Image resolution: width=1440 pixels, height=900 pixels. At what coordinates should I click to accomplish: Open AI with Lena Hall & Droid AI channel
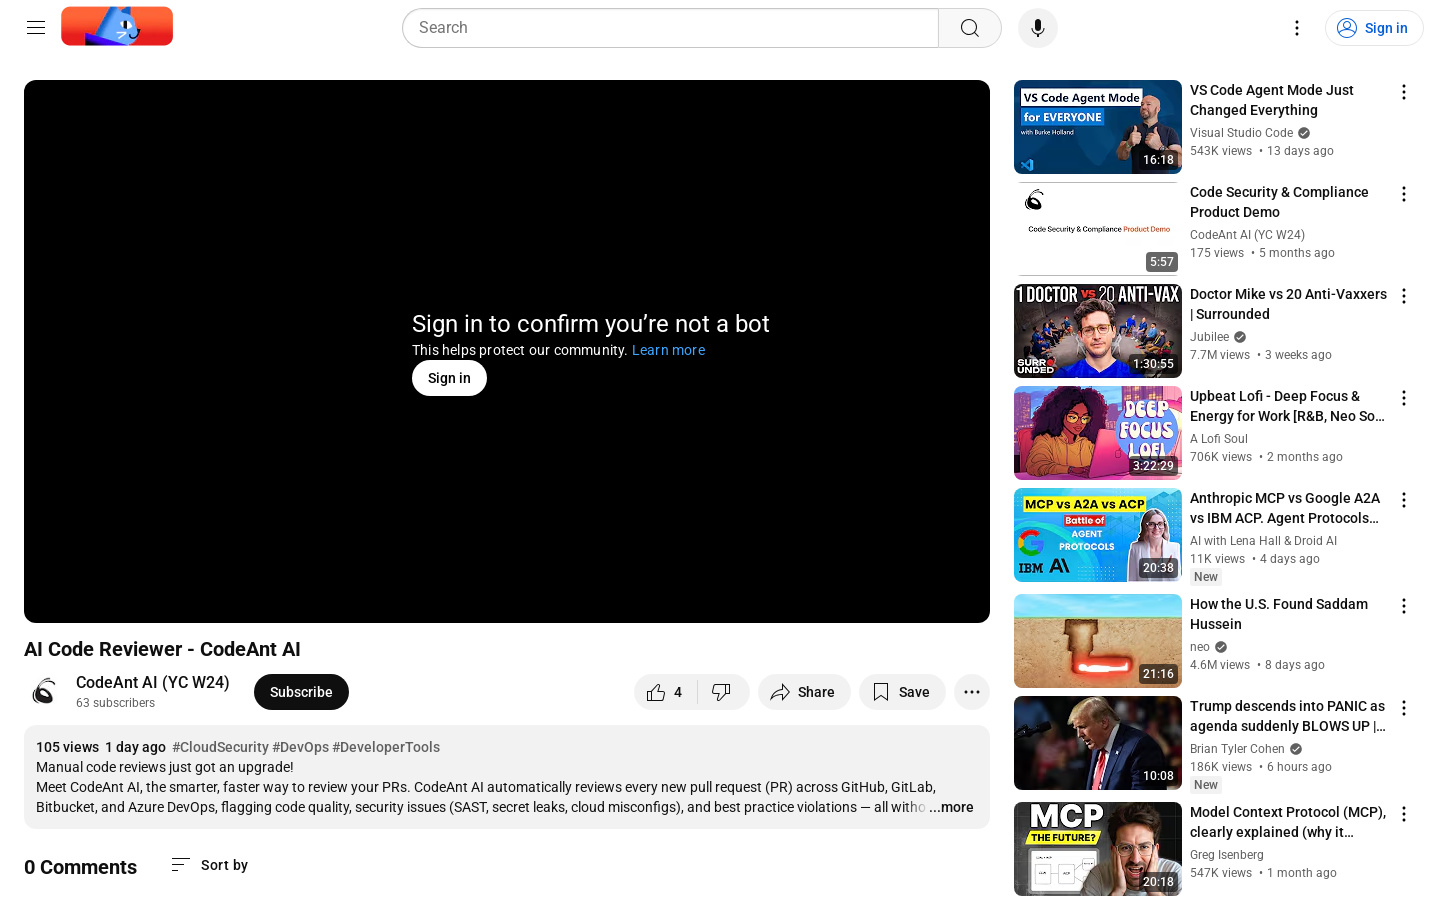1263,541
